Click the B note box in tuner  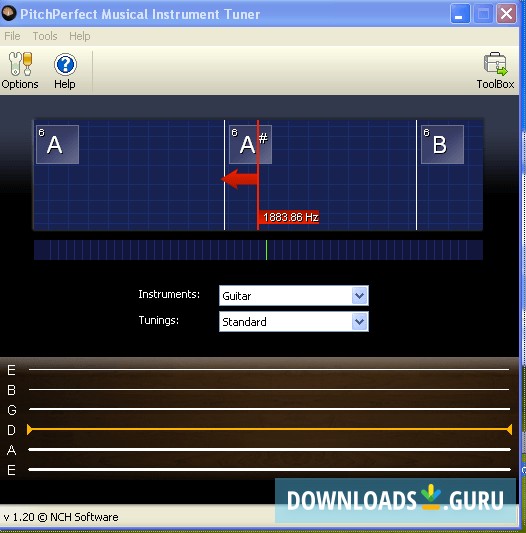(442, 144)
